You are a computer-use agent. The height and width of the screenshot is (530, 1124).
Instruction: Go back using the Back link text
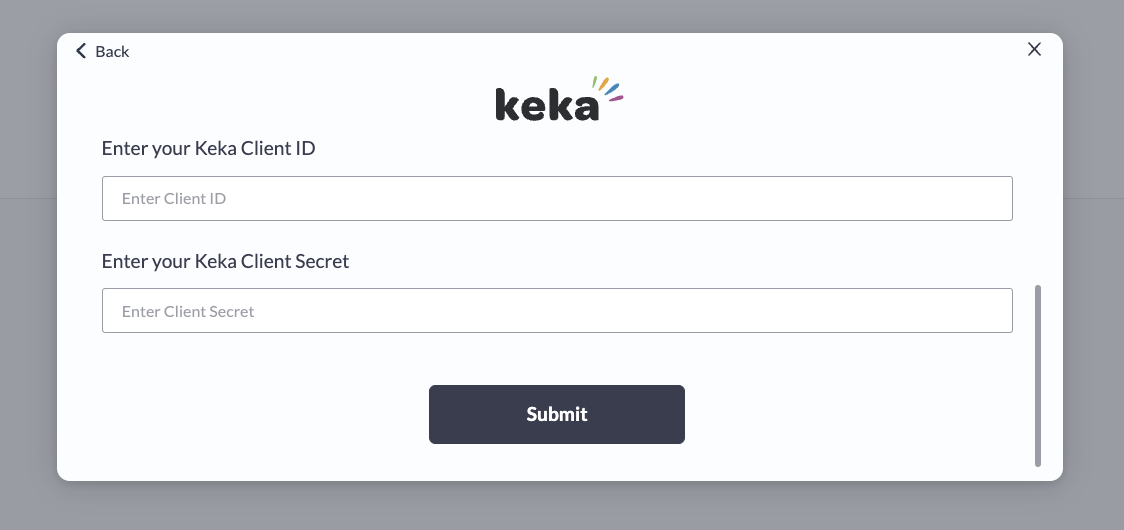112,52
